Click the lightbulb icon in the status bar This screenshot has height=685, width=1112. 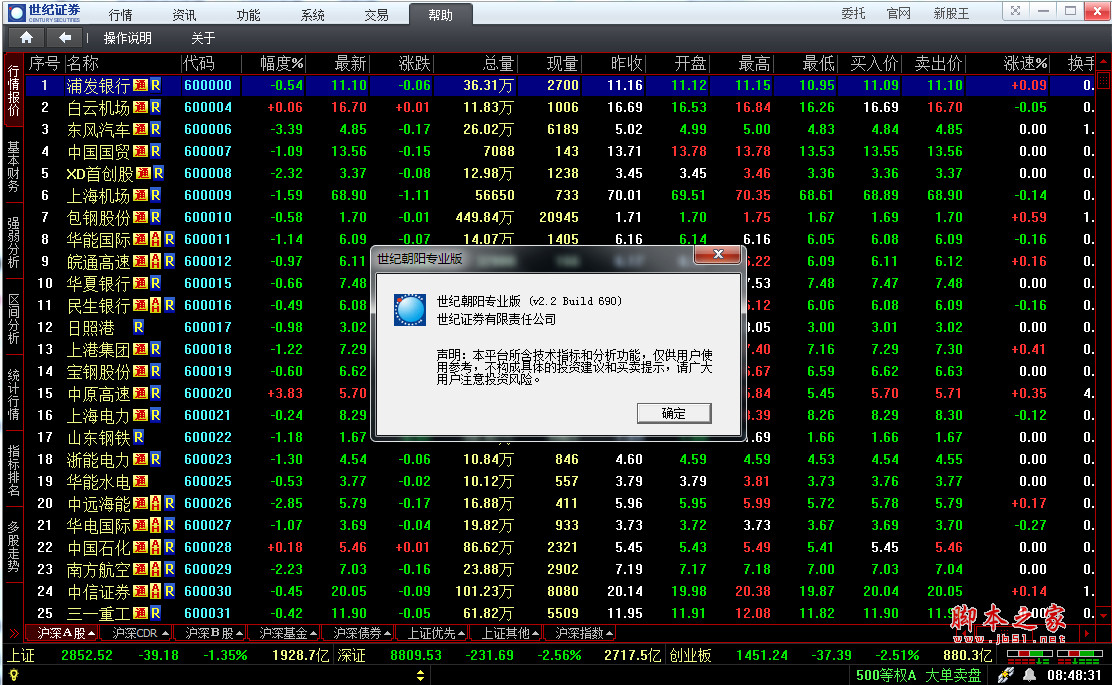[x=13, y=675]
